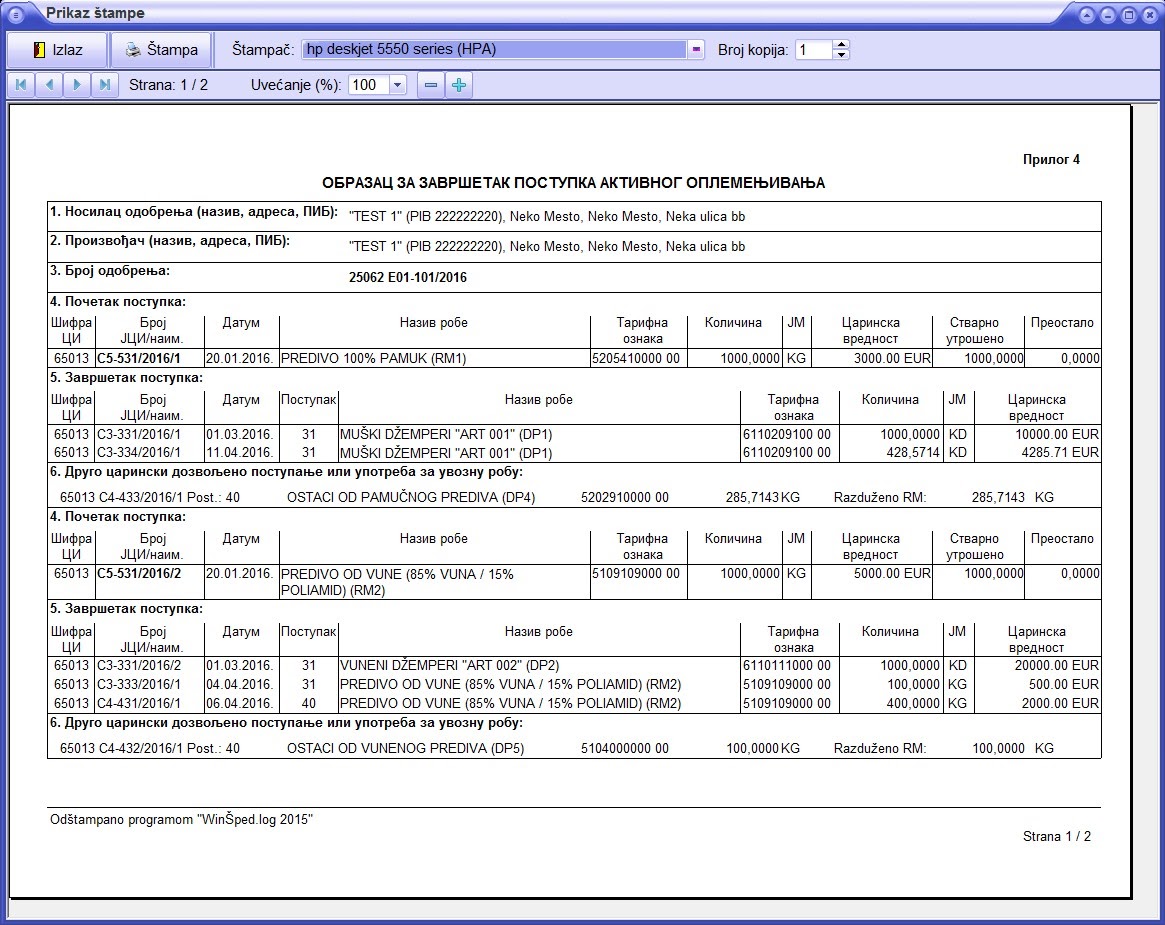This screenshot has width=1165, height=925.
Task: Decrease the Broj kopija copies count
Action: [x=841, y=55]
